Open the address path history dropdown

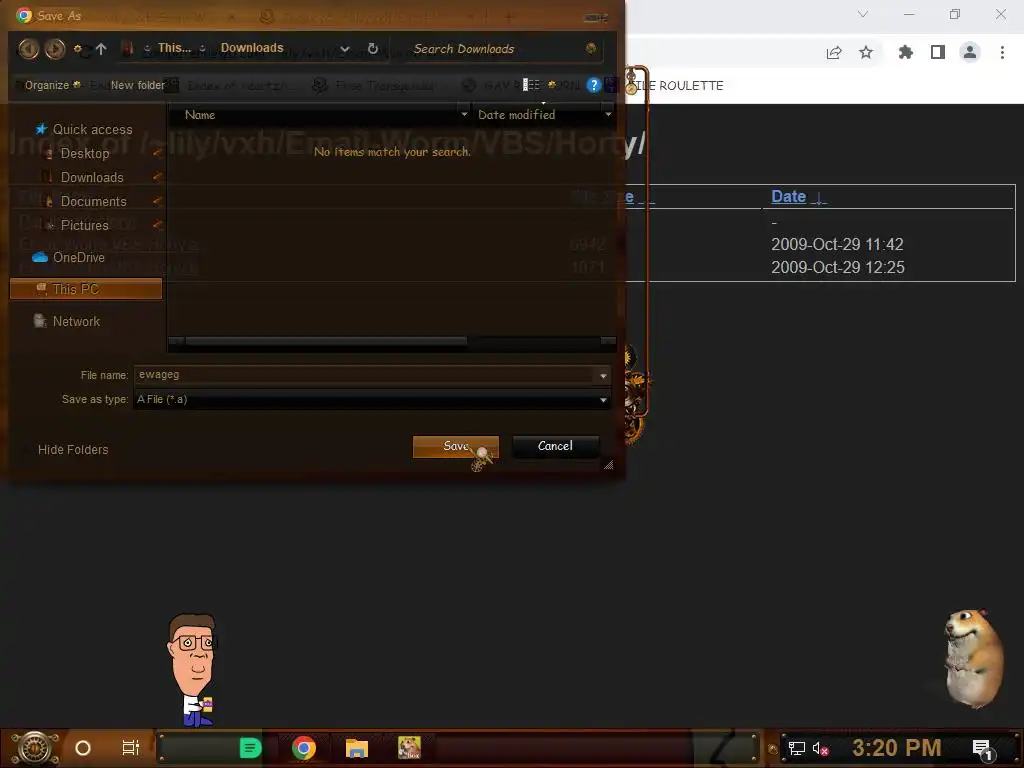(345, 49)
